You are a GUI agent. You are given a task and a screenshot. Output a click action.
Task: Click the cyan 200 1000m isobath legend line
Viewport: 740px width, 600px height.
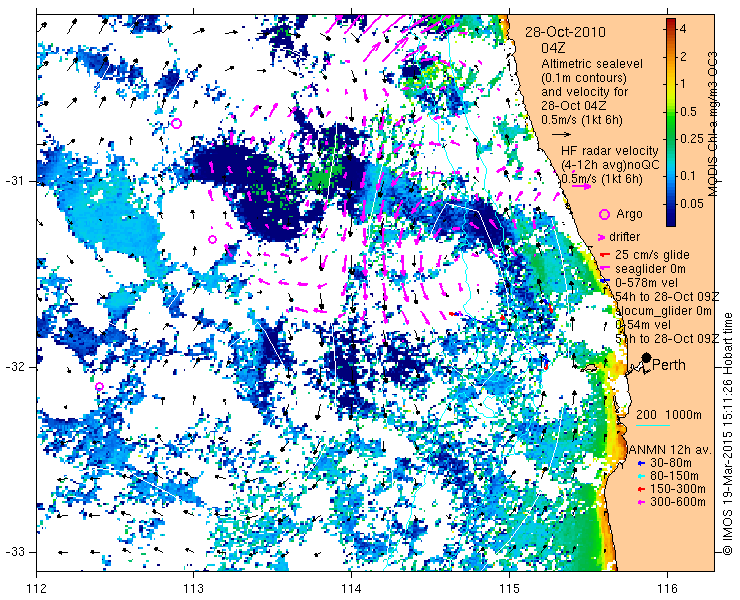coord(653,426)
